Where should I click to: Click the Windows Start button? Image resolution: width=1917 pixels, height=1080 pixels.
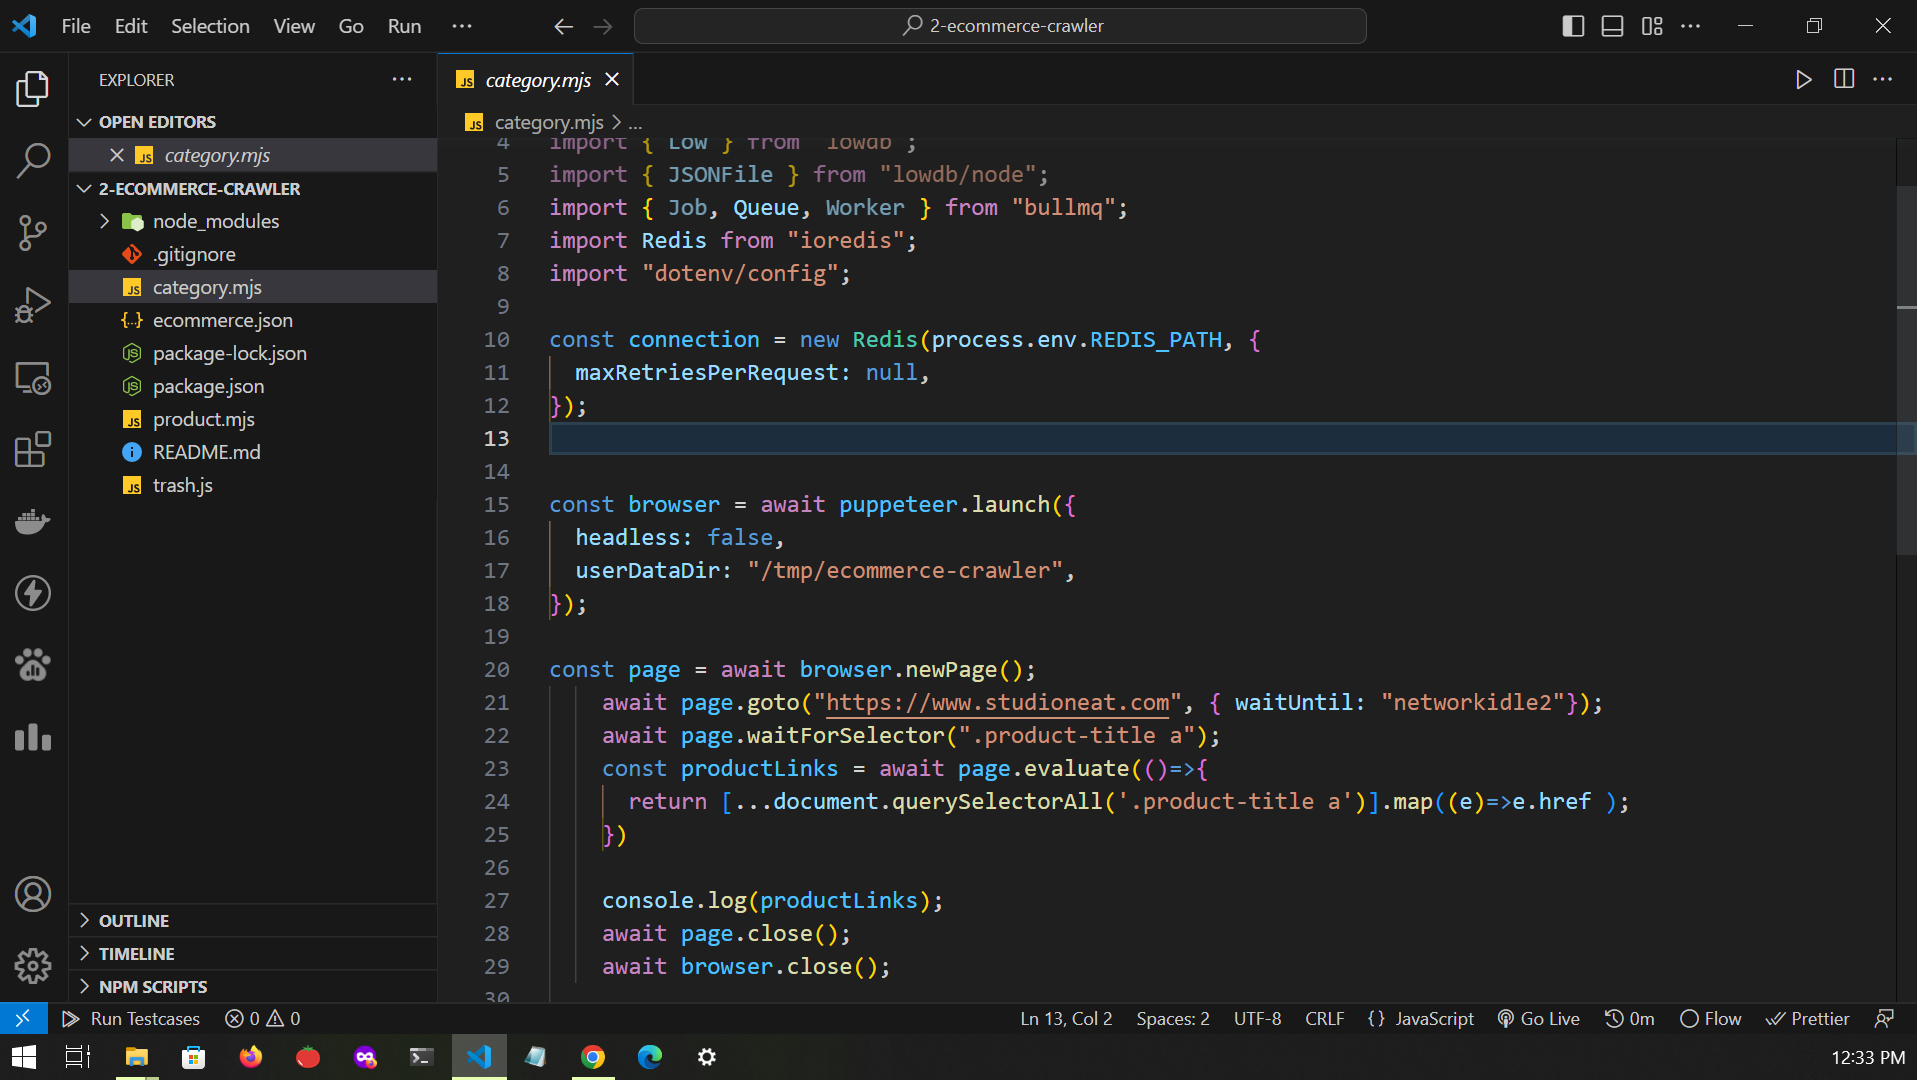point(23,1057)
